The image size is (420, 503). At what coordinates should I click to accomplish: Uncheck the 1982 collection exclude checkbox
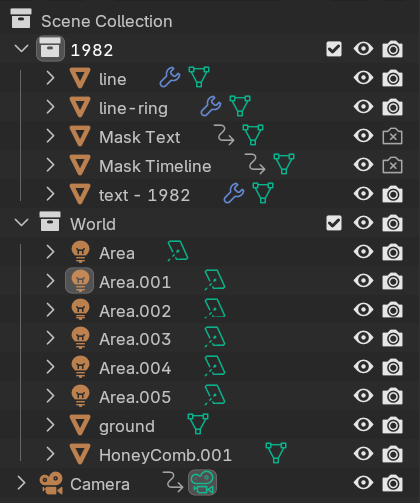click(x=334, y=49)
